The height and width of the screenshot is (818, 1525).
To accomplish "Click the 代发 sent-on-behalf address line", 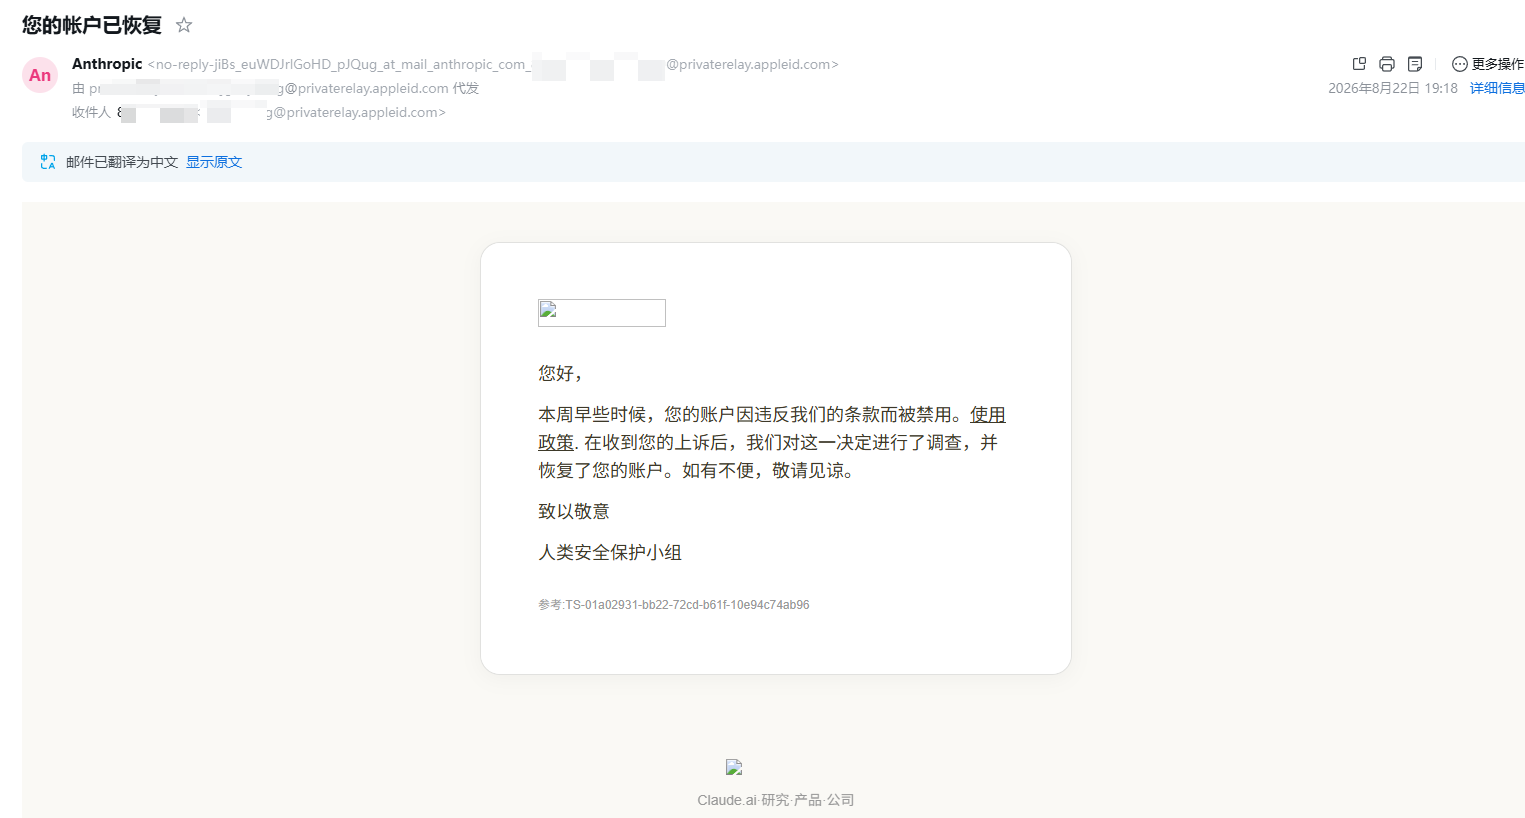I will 276,88.
